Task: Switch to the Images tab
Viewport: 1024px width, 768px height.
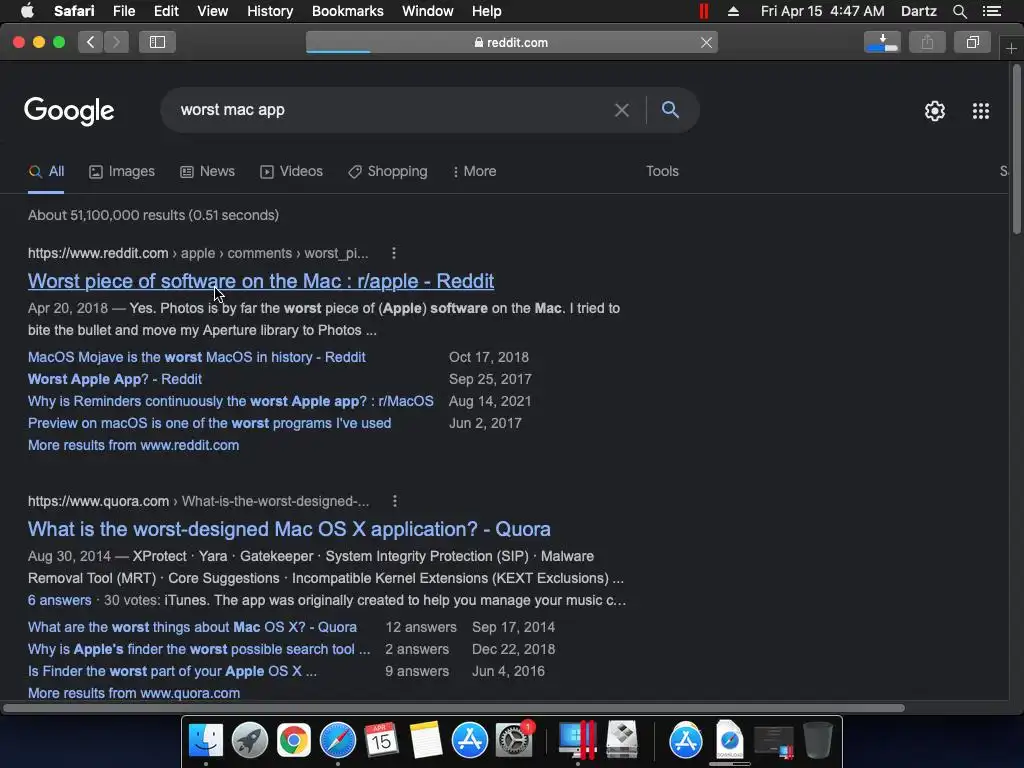Action: pyautogui.click(x=122, y=171)
